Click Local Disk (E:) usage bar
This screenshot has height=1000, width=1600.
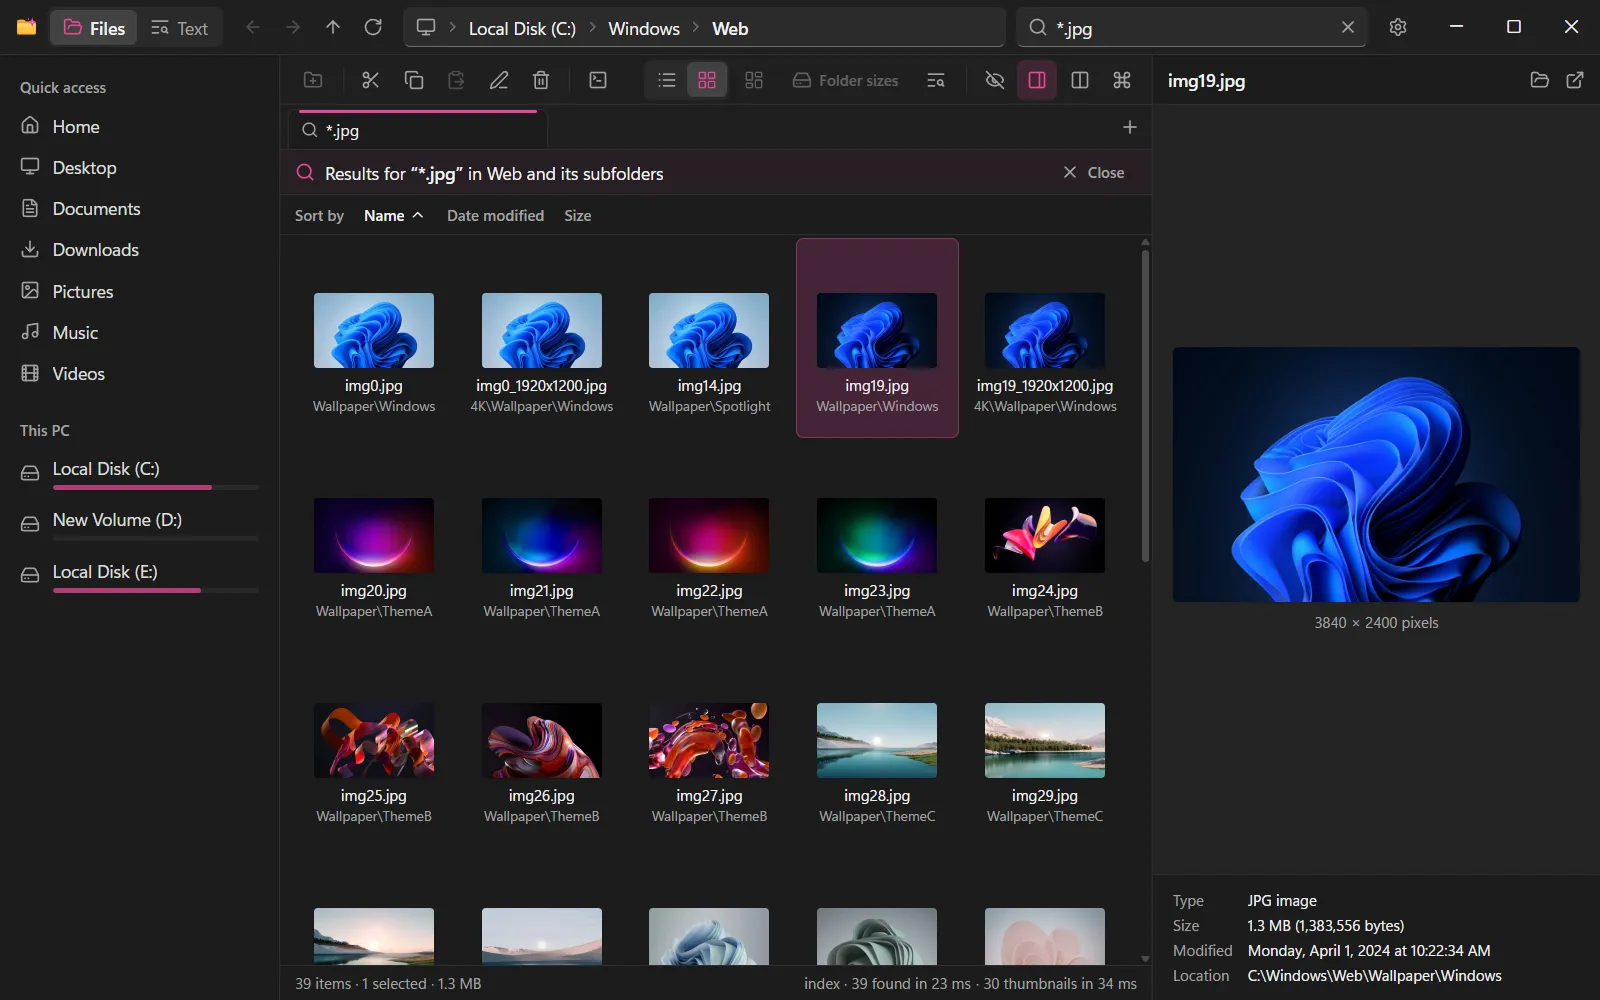pyautogui.click(x=155, y=591)
